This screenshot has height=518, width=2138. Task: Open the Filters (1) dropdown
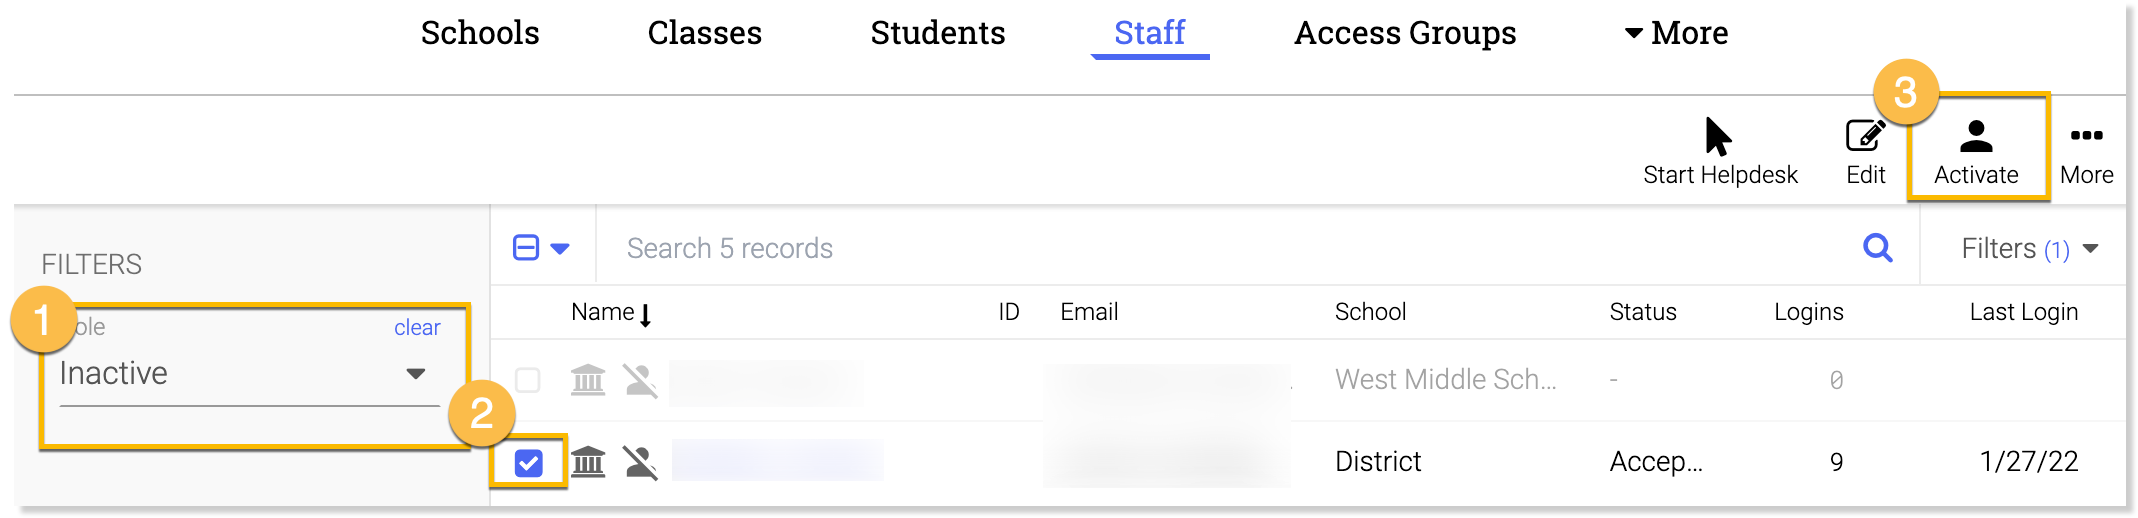pos(2028,248)
